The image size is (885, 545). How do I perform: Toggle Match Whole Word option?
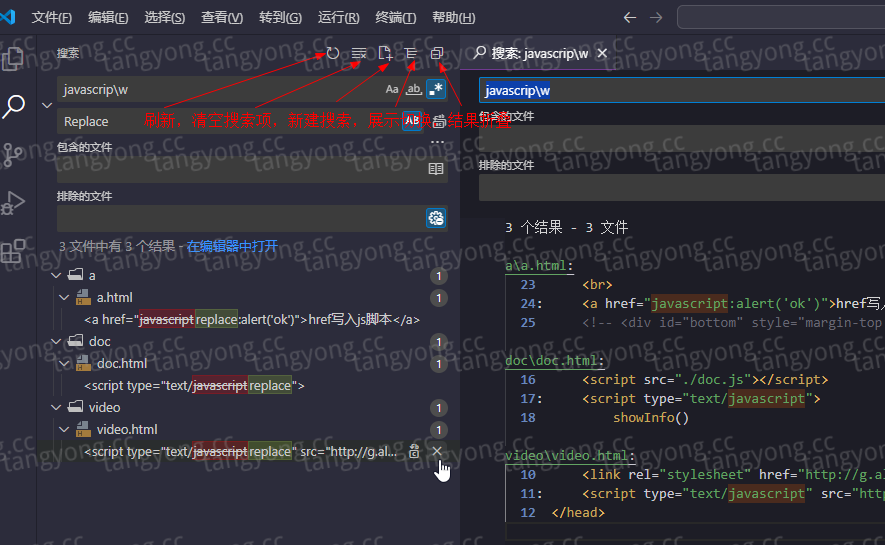(414, 89)
